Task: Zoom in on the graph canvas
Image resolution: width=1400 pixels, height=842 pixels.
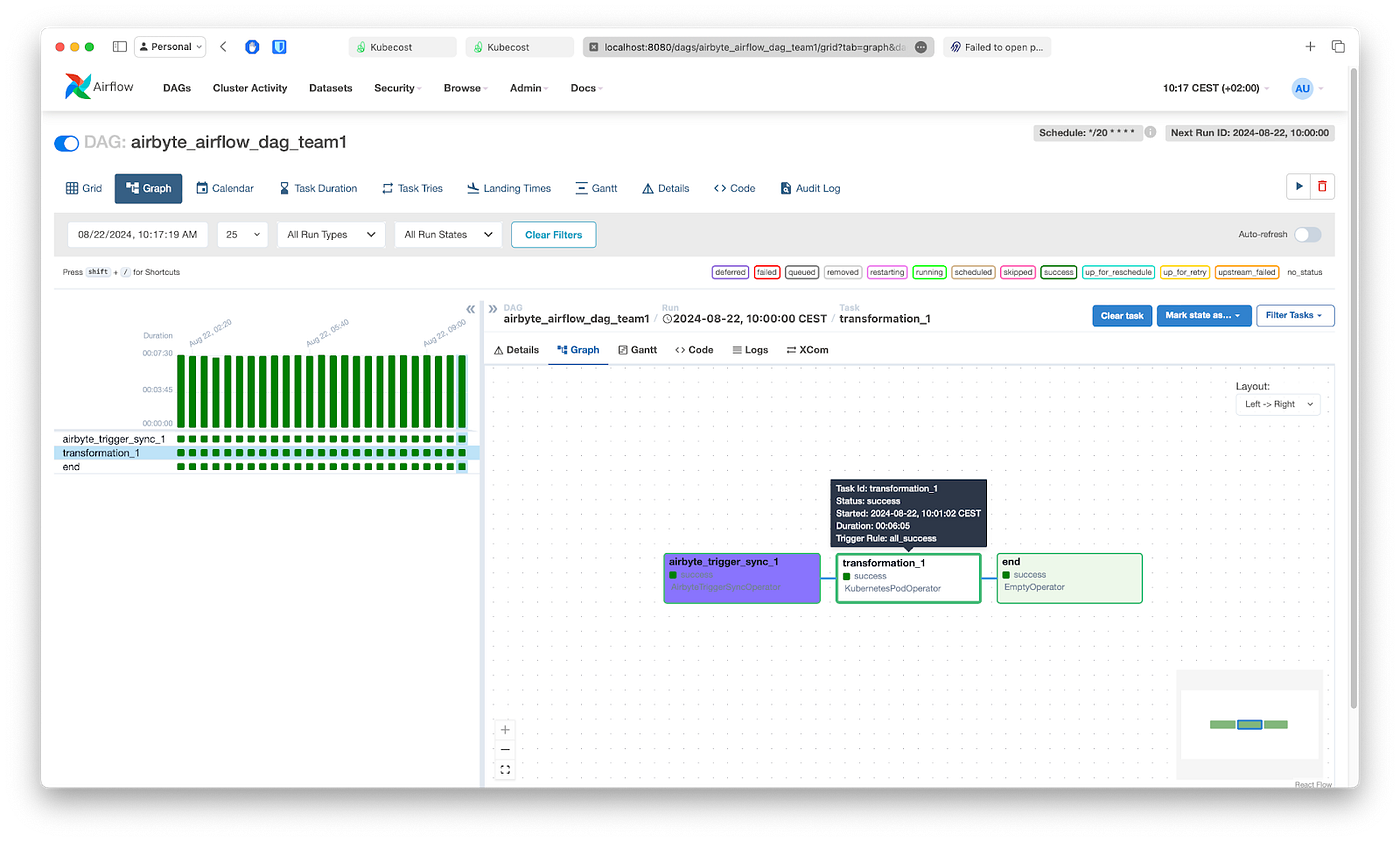Action: pyautogui.click(x=505, y=730)
